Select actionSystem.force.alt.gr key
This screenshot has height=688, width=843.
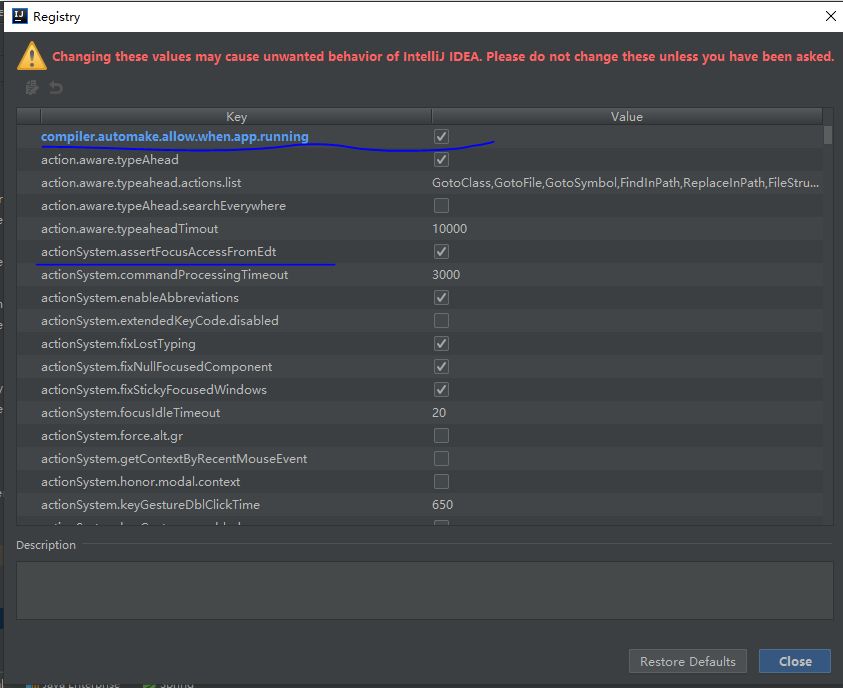112,436
